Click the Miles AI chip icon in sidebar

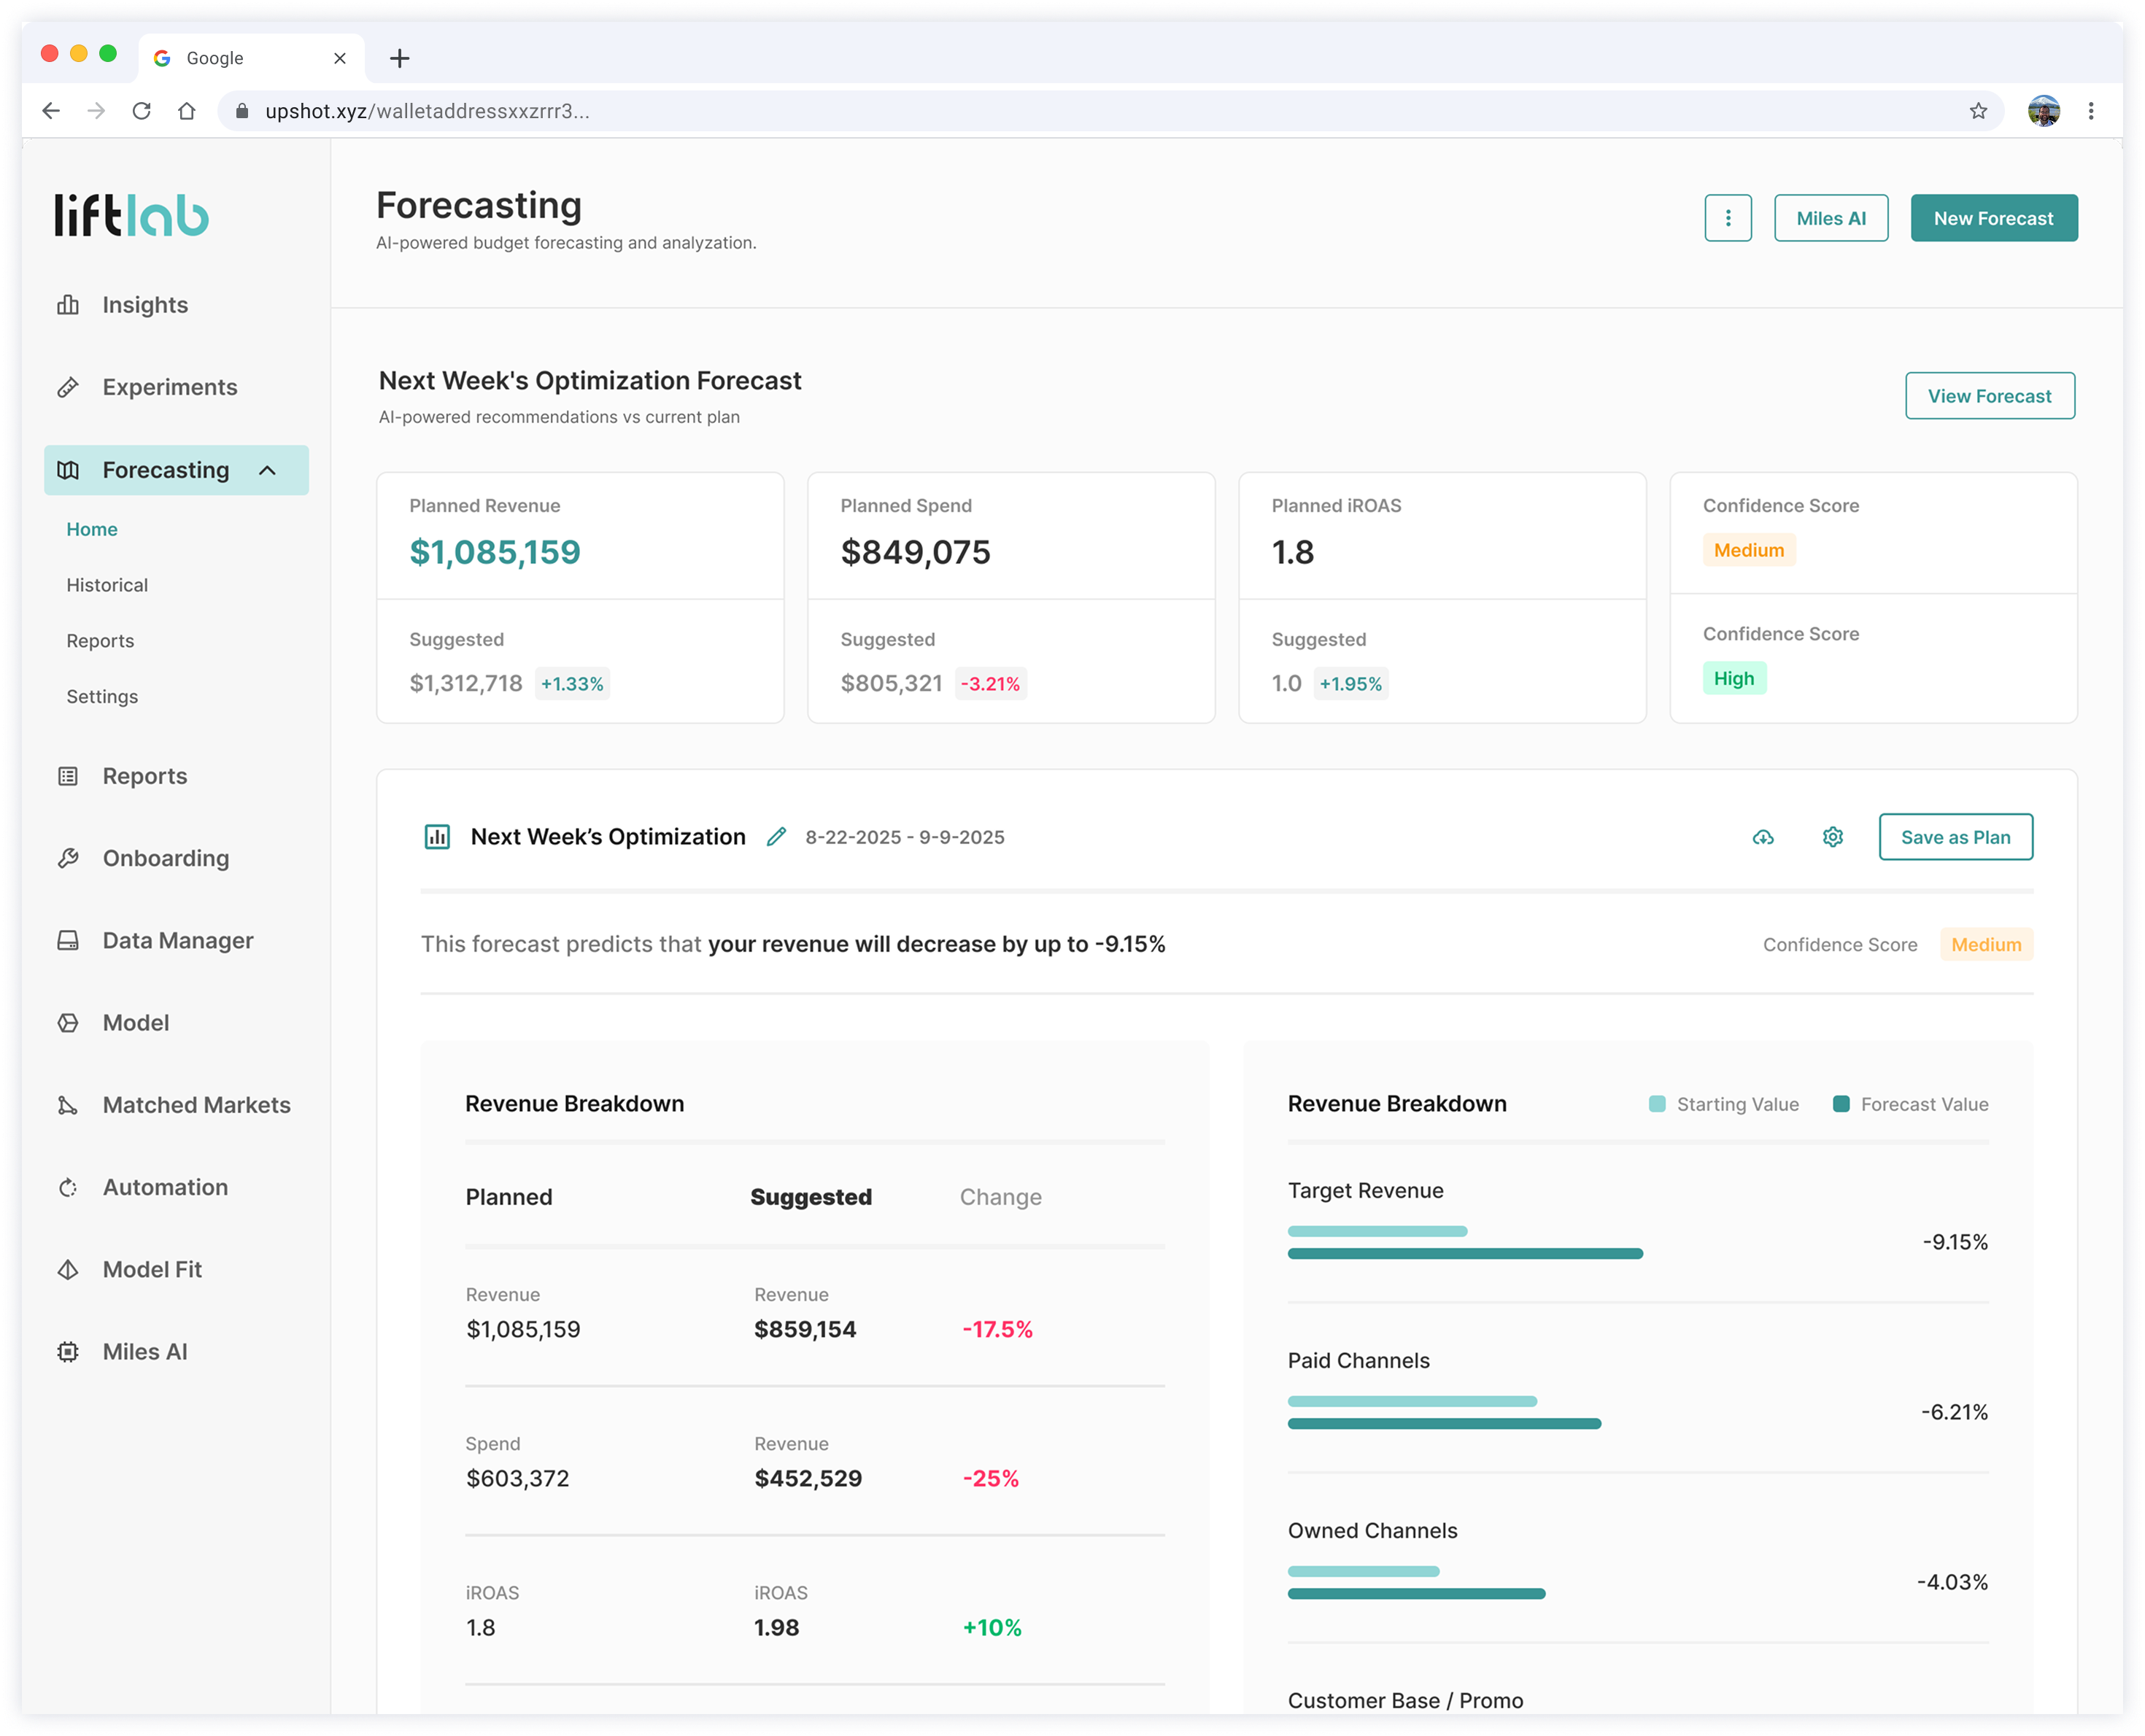68,1352
